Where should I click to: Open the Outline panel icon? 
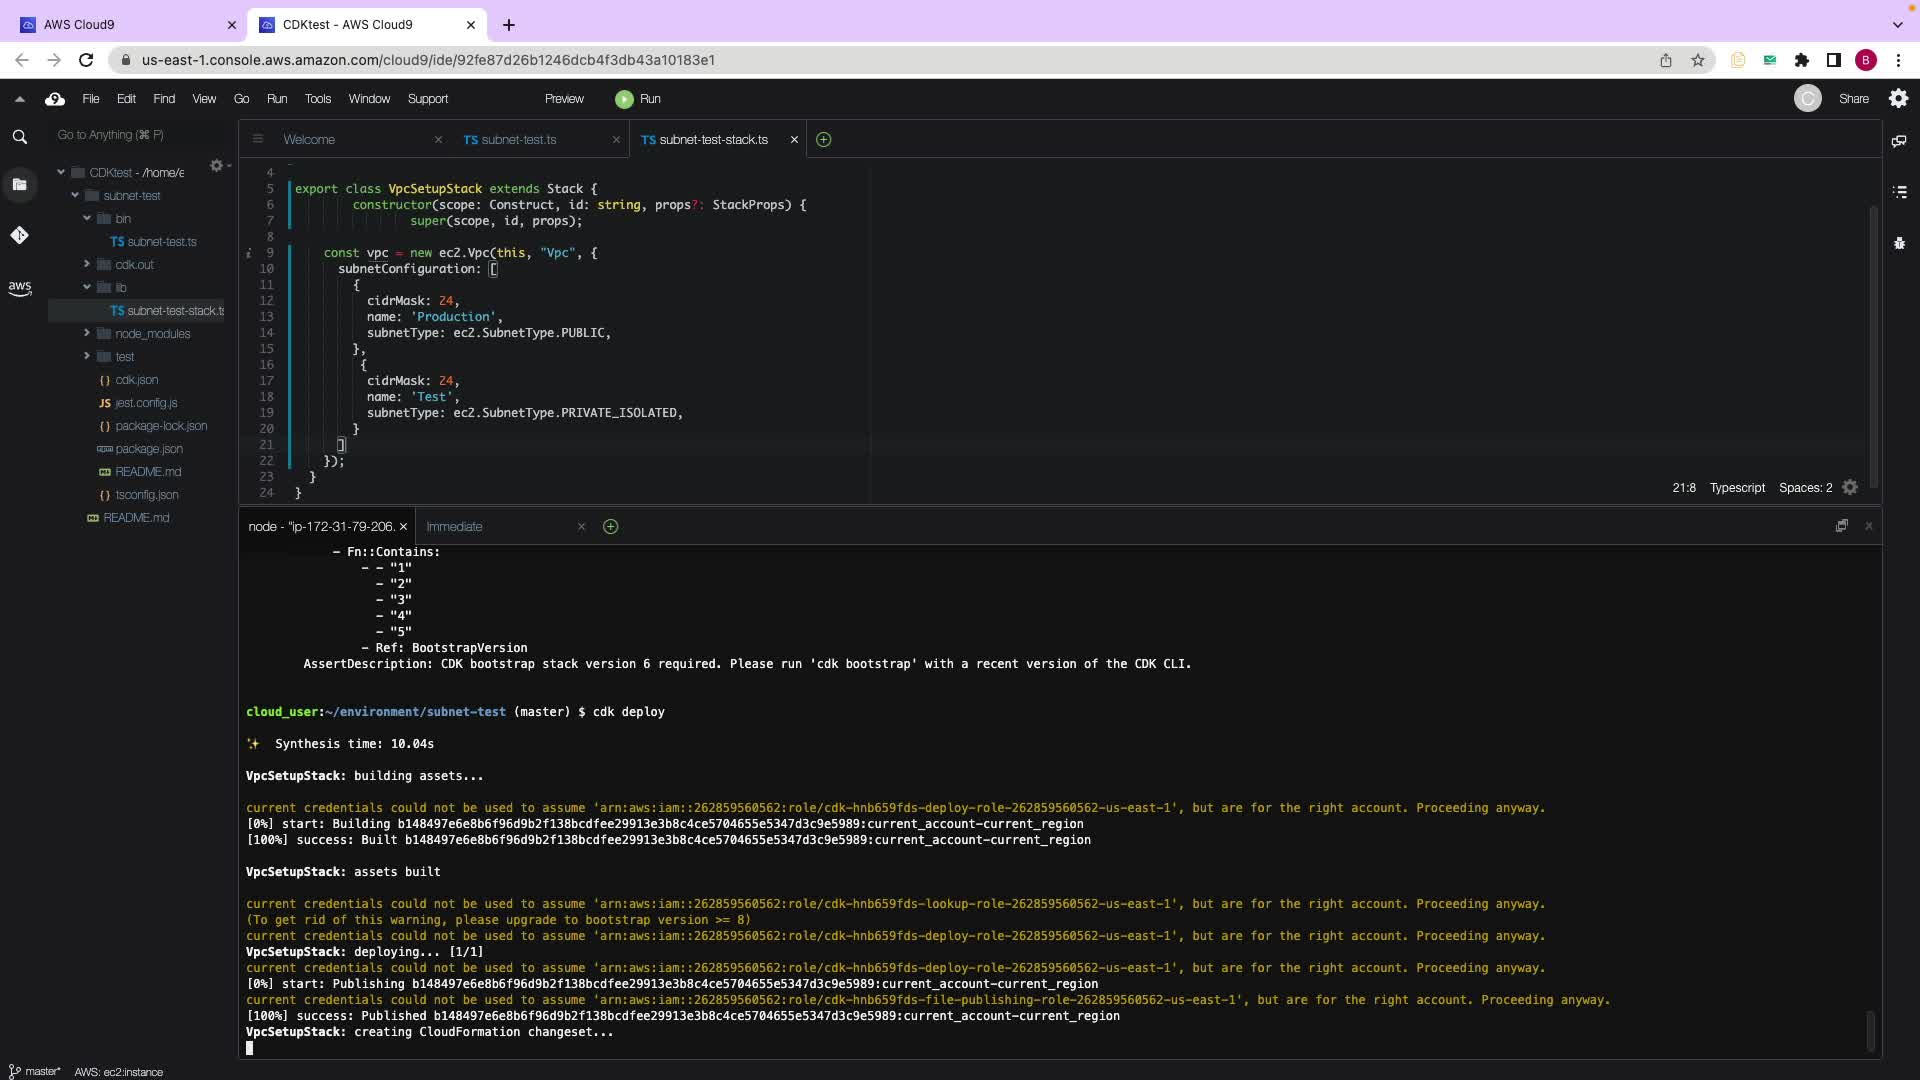coord(1899,192)
